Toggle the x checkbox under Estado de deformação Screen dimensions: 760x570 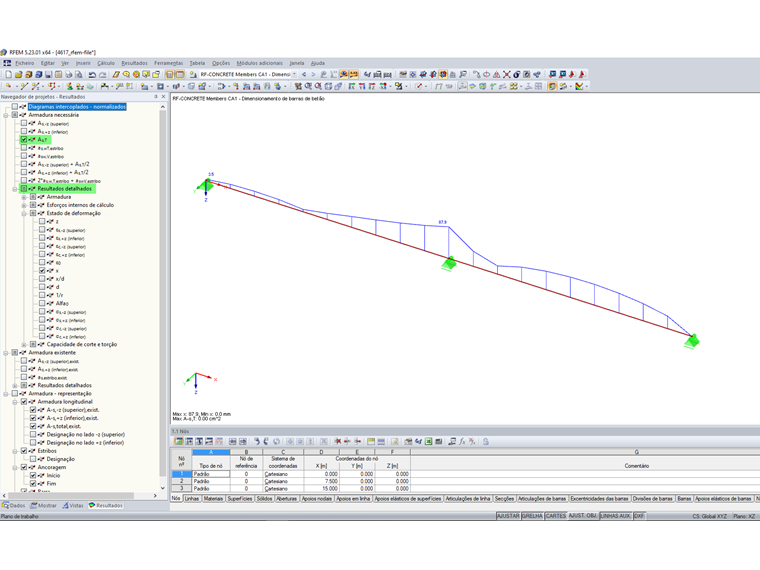(42, 270)
